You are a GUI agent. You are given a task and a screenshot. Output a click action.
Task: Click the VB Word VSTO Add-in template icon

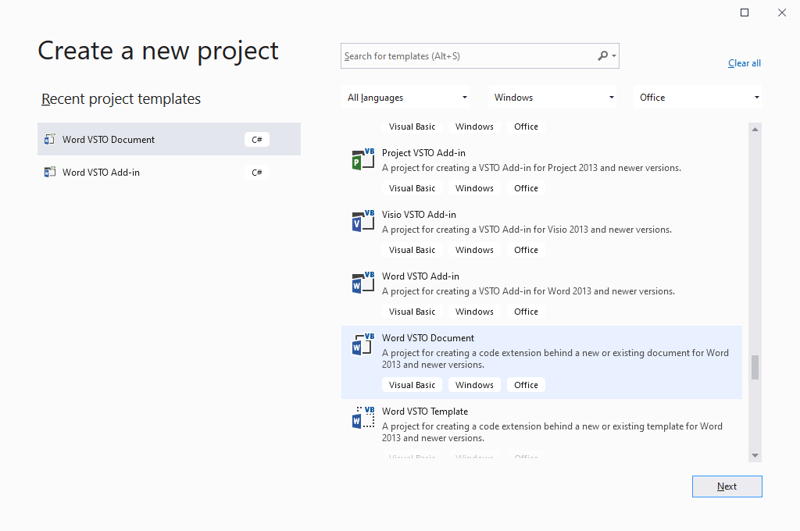click(x=363, y=283)
